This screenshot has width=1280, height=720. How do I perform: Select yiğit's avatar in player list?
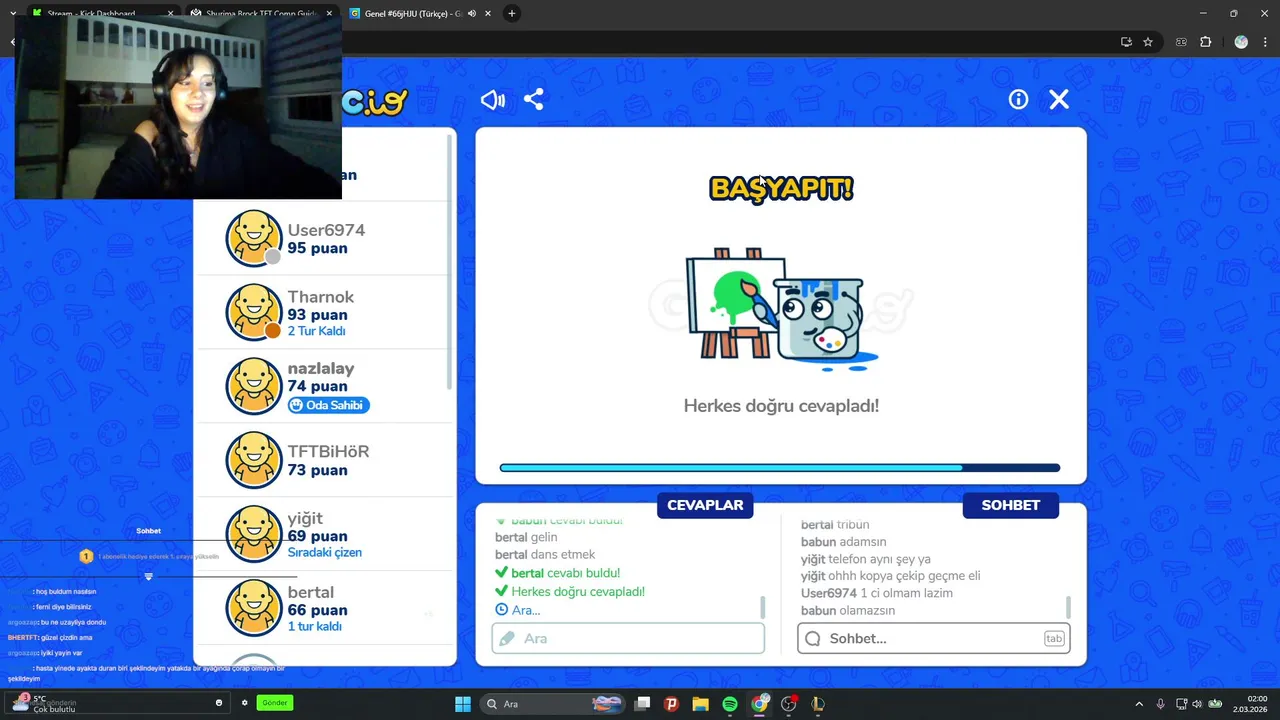(254, 534)
